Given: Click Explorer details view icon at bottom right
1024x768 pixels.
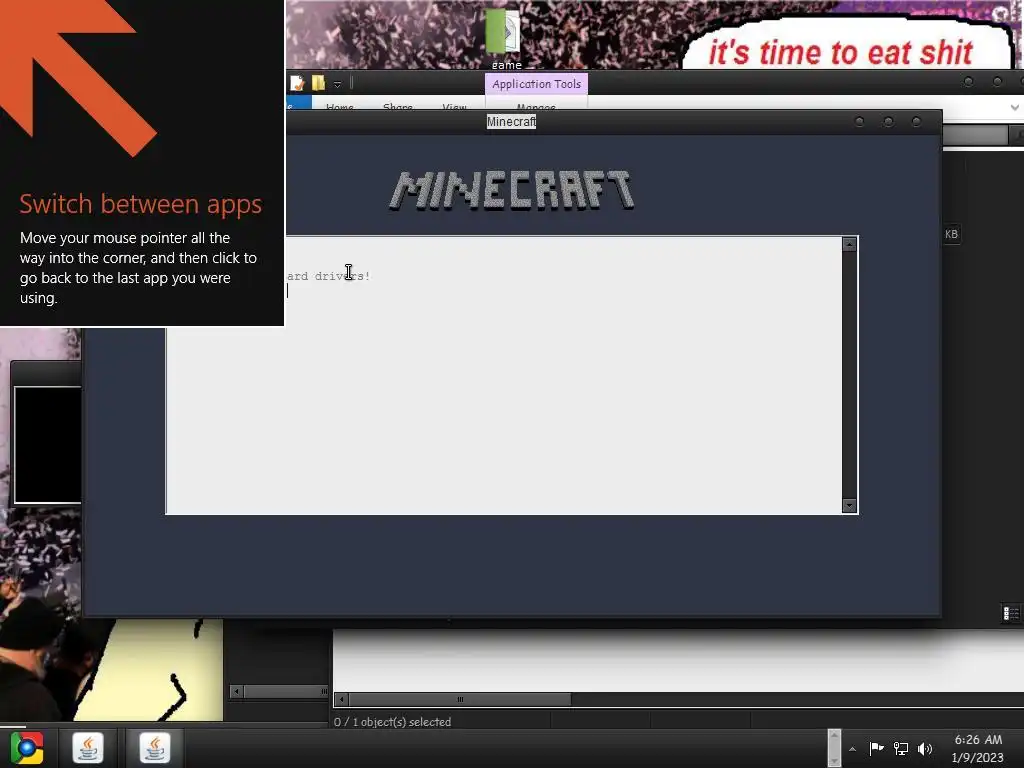Looking at the screenshot, I should click(x=1010, y=613).
